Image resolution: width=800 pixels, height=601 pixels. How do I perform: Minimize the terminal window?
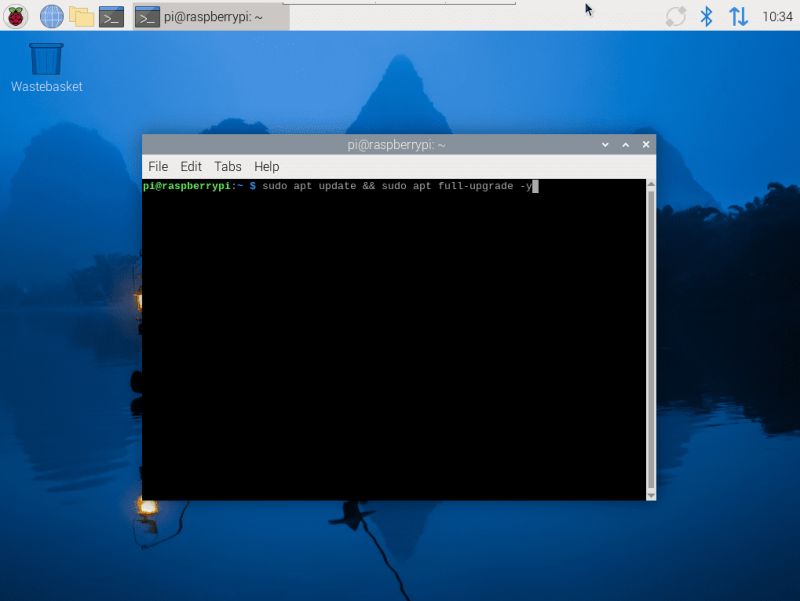pyautogui.click(x=604, y=144)
